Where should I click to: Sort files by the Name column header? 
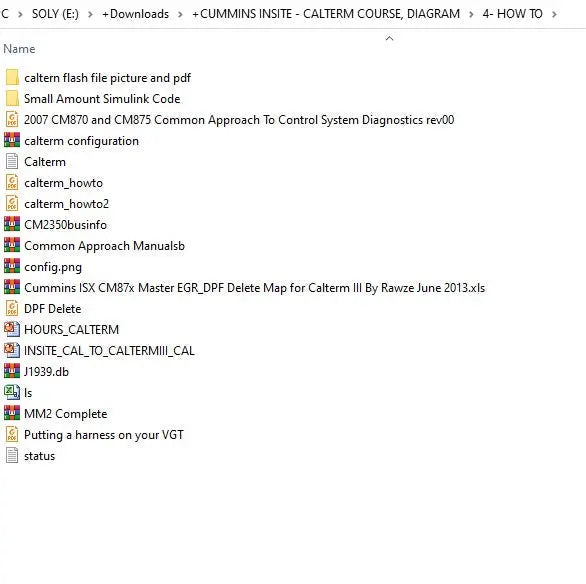(19, 49)
